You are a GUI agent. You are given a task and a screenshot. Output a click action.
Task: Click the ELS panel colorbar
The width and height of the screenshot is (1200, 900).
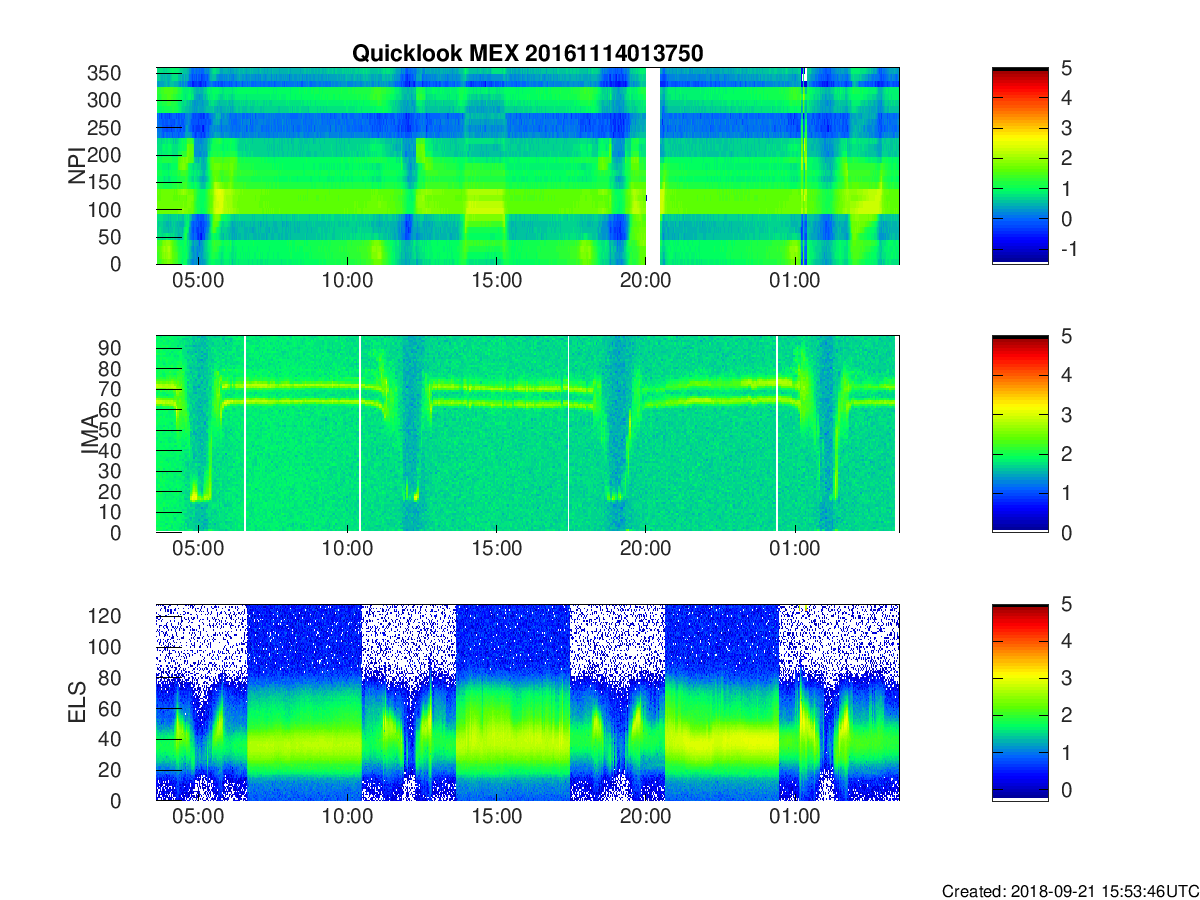(x=1020, y=702)
